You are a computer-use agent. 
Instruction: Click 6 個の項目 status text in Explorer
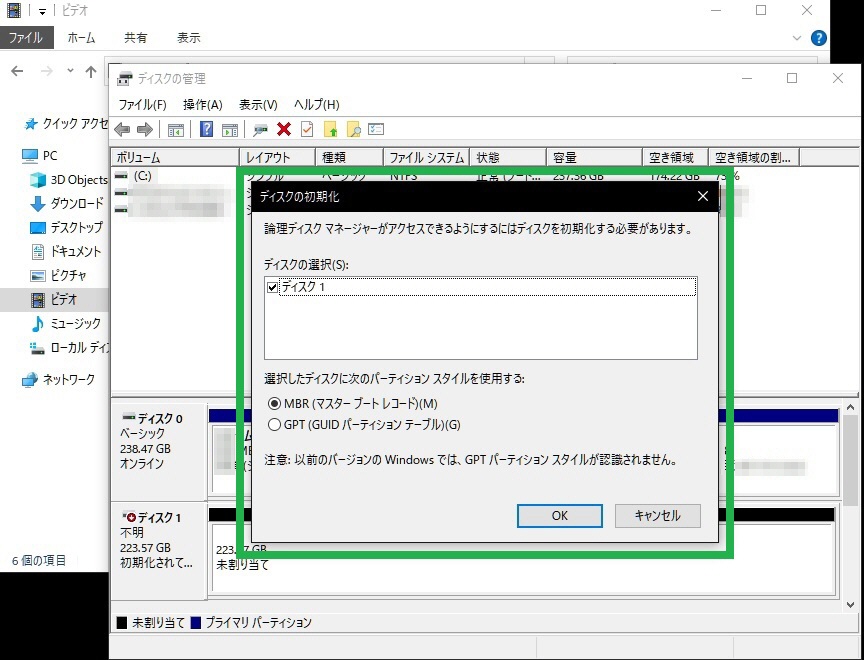(39, 561)
